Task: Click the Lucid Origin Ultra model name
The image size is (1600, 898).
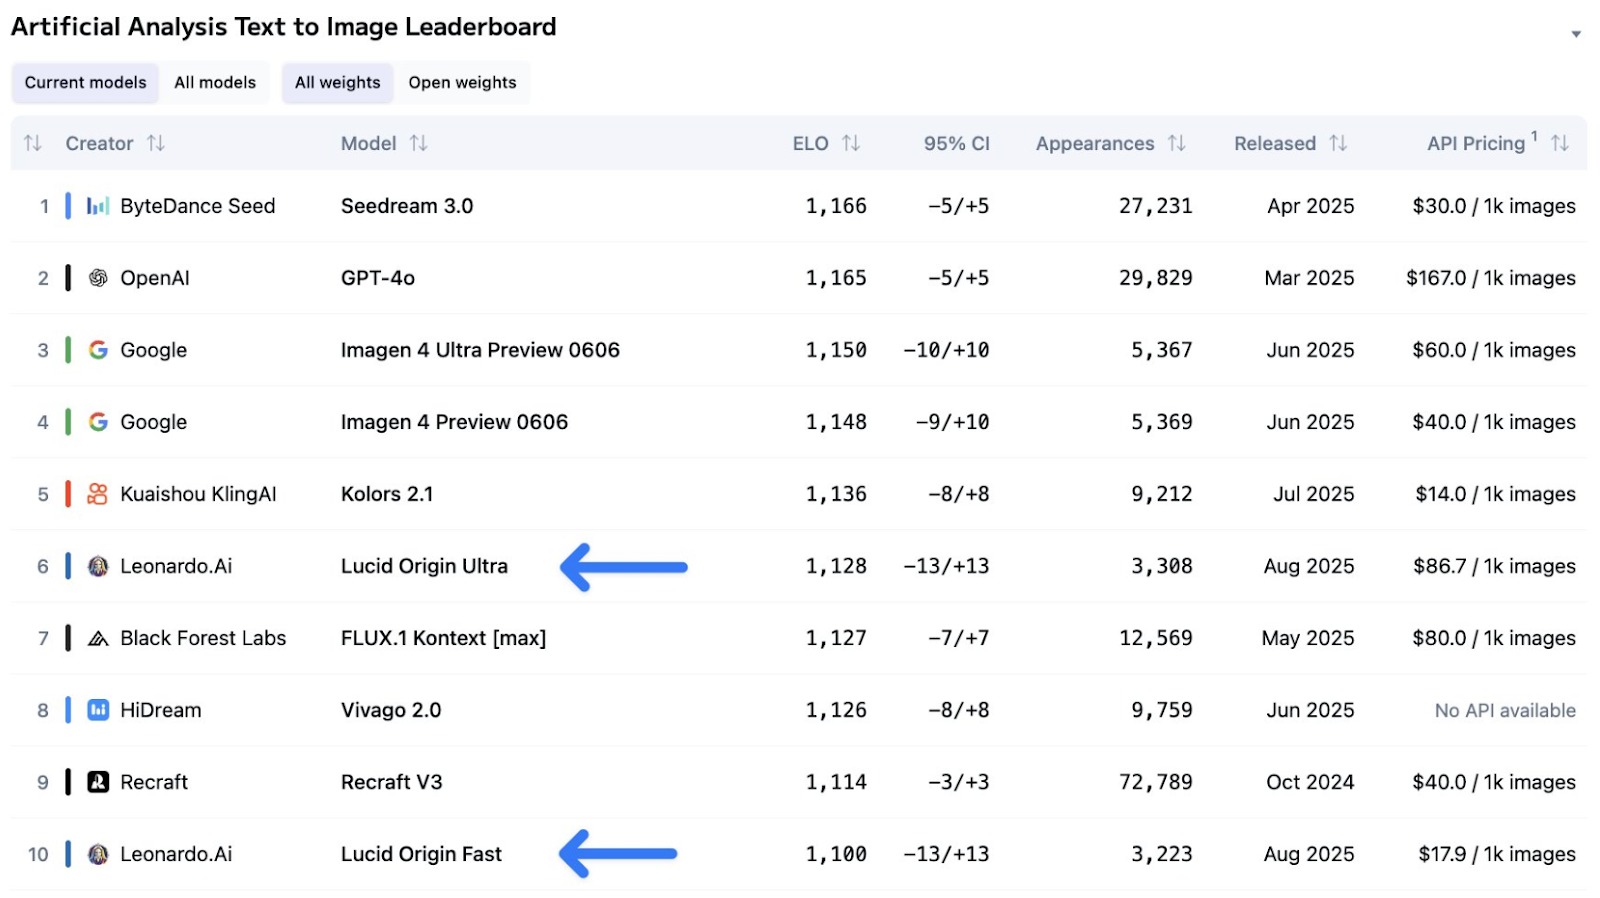Action: coord(424,566)
